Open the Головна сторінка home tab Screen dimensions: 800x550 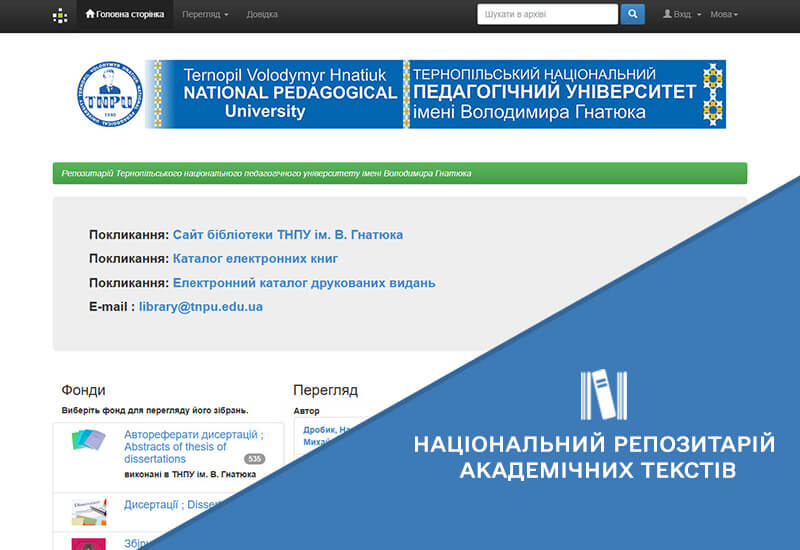(x=125, y=14)
